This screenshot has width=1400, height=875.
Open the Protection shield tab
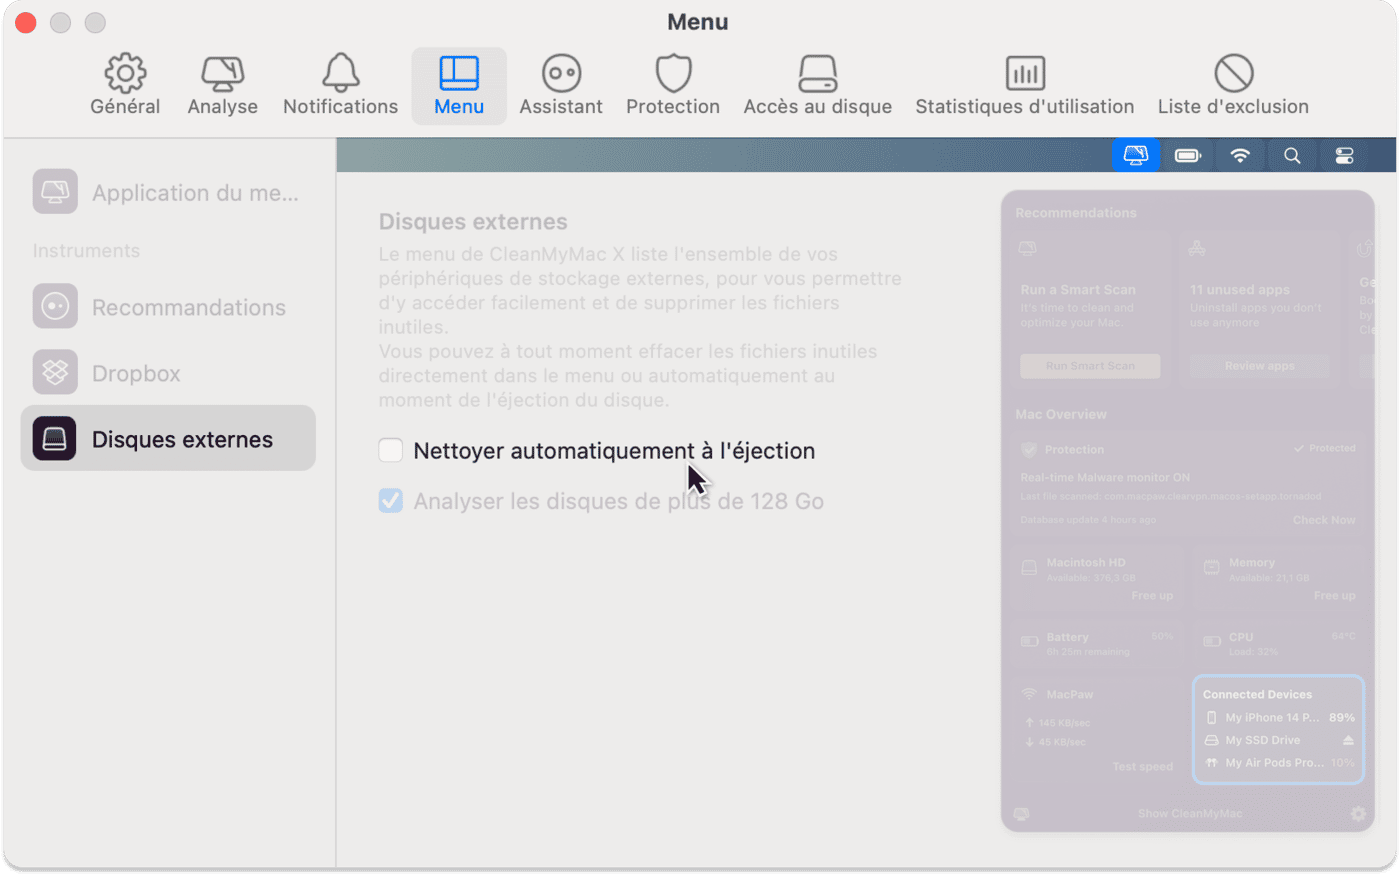[x=673, y=86]
